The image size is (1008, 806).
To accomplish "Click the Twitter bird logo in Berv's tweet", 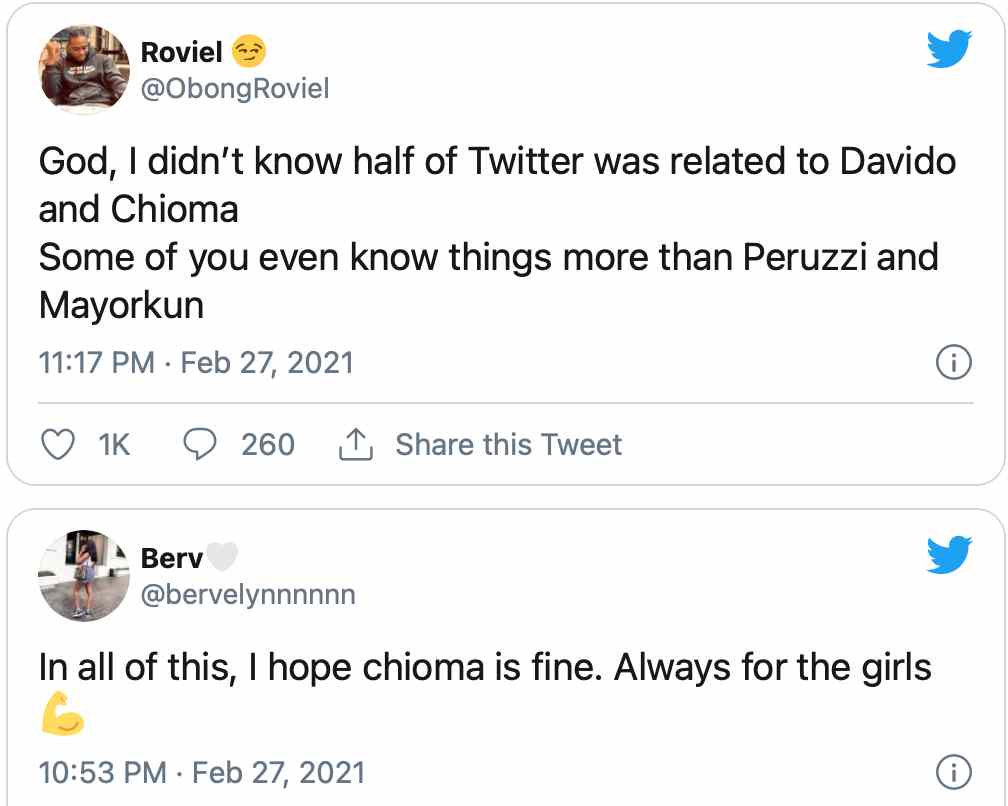I will pyautogui.click(x=948, y=556).
